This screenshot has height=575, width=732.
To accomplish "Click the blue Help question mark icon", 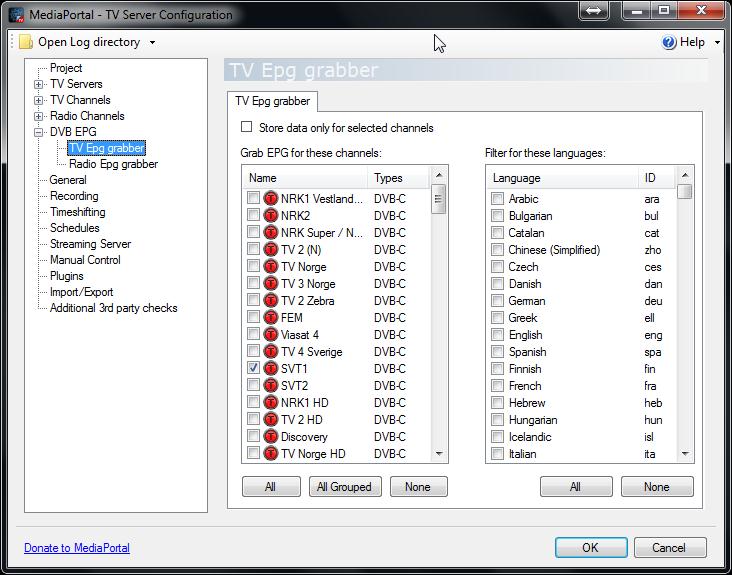I will pos(669,42).
